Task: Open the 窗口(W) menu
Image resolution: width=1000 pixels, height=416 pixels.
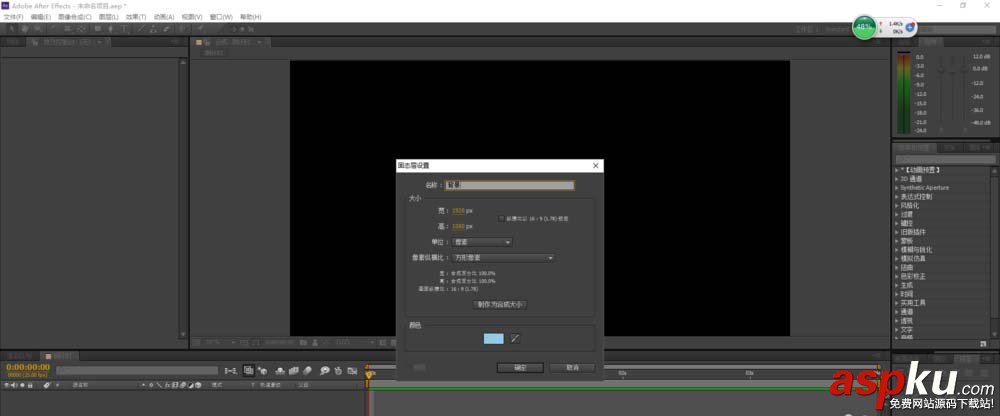Action: (x=221, y=17)
